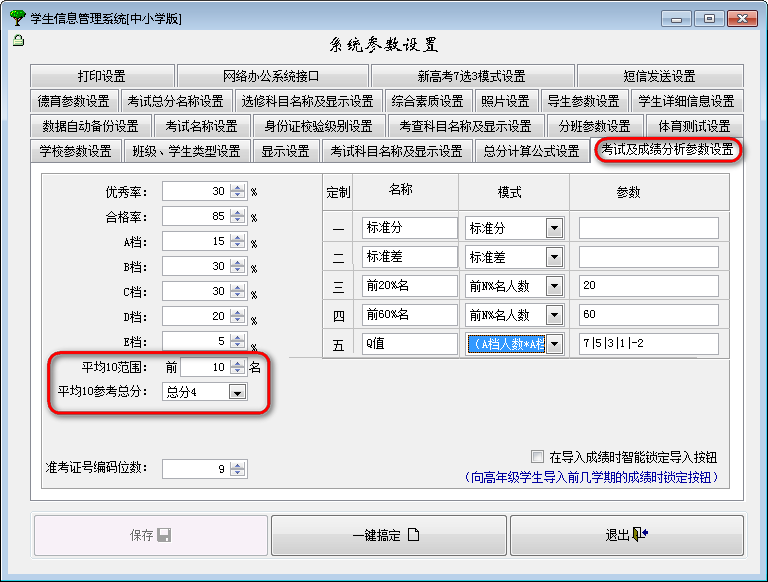
Task: Click the tree app icon in title bar
Action: coord(14,18)
